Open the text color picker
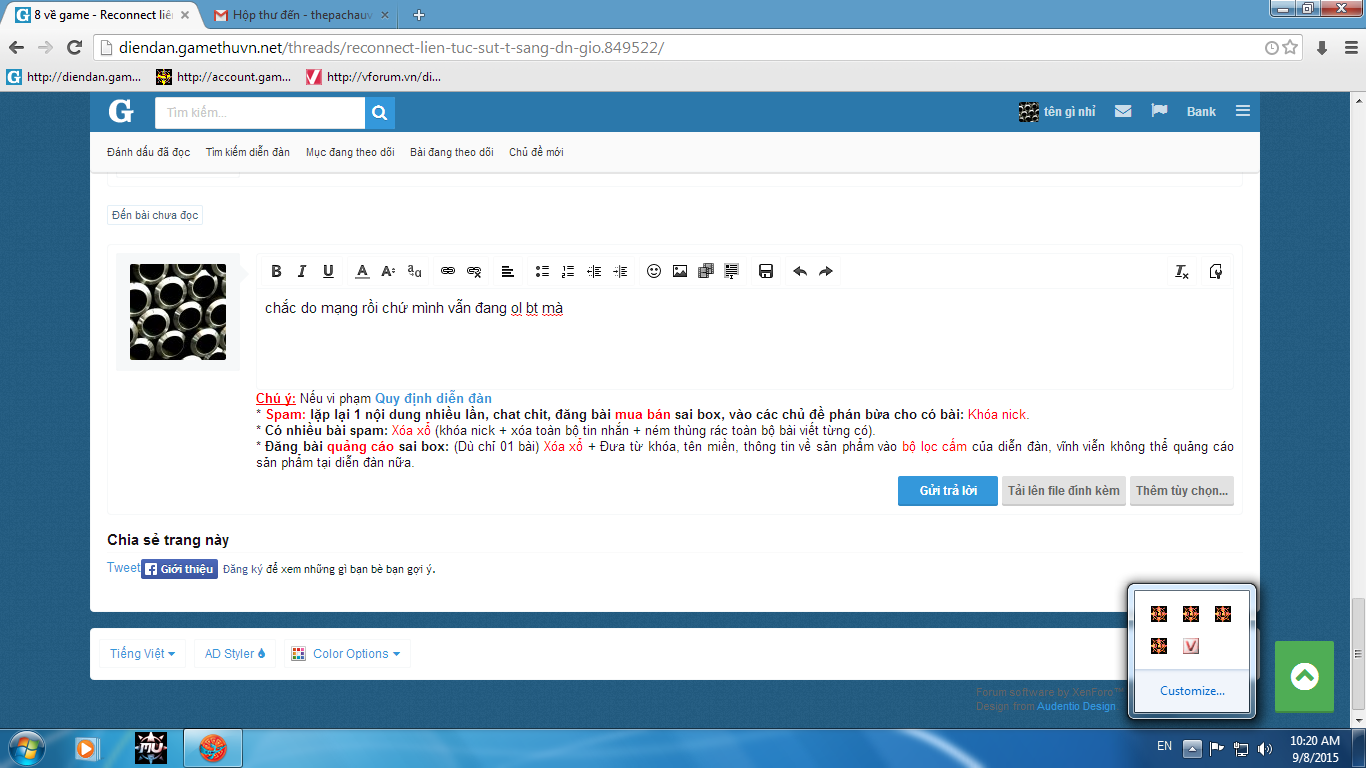The height and width of the screenshot is (768, 1366). click(362, 271)
